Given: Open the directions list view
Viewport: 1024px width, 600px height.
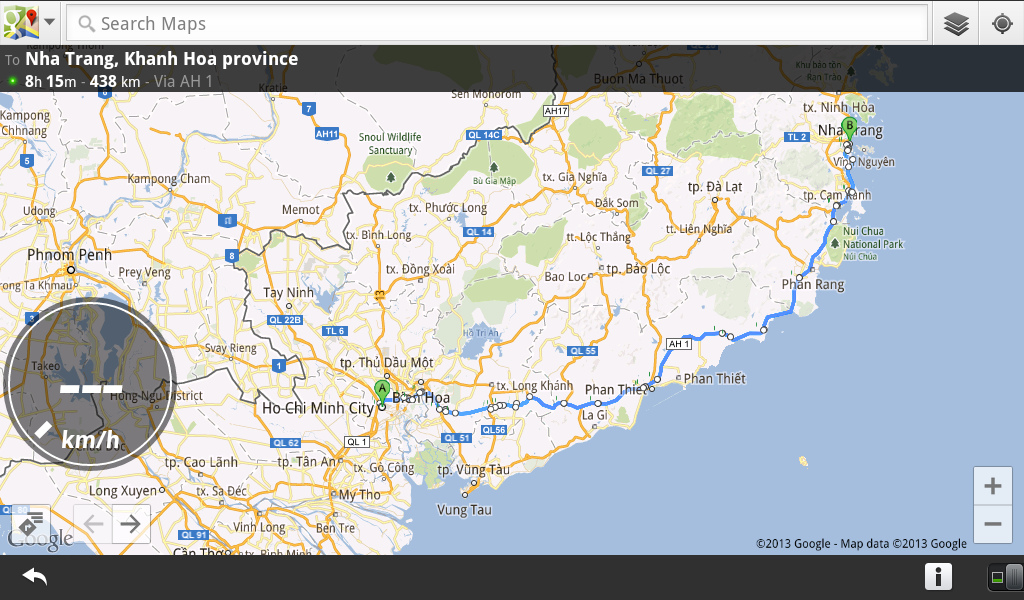Looking at the screenshot, I should click(31, 523).
